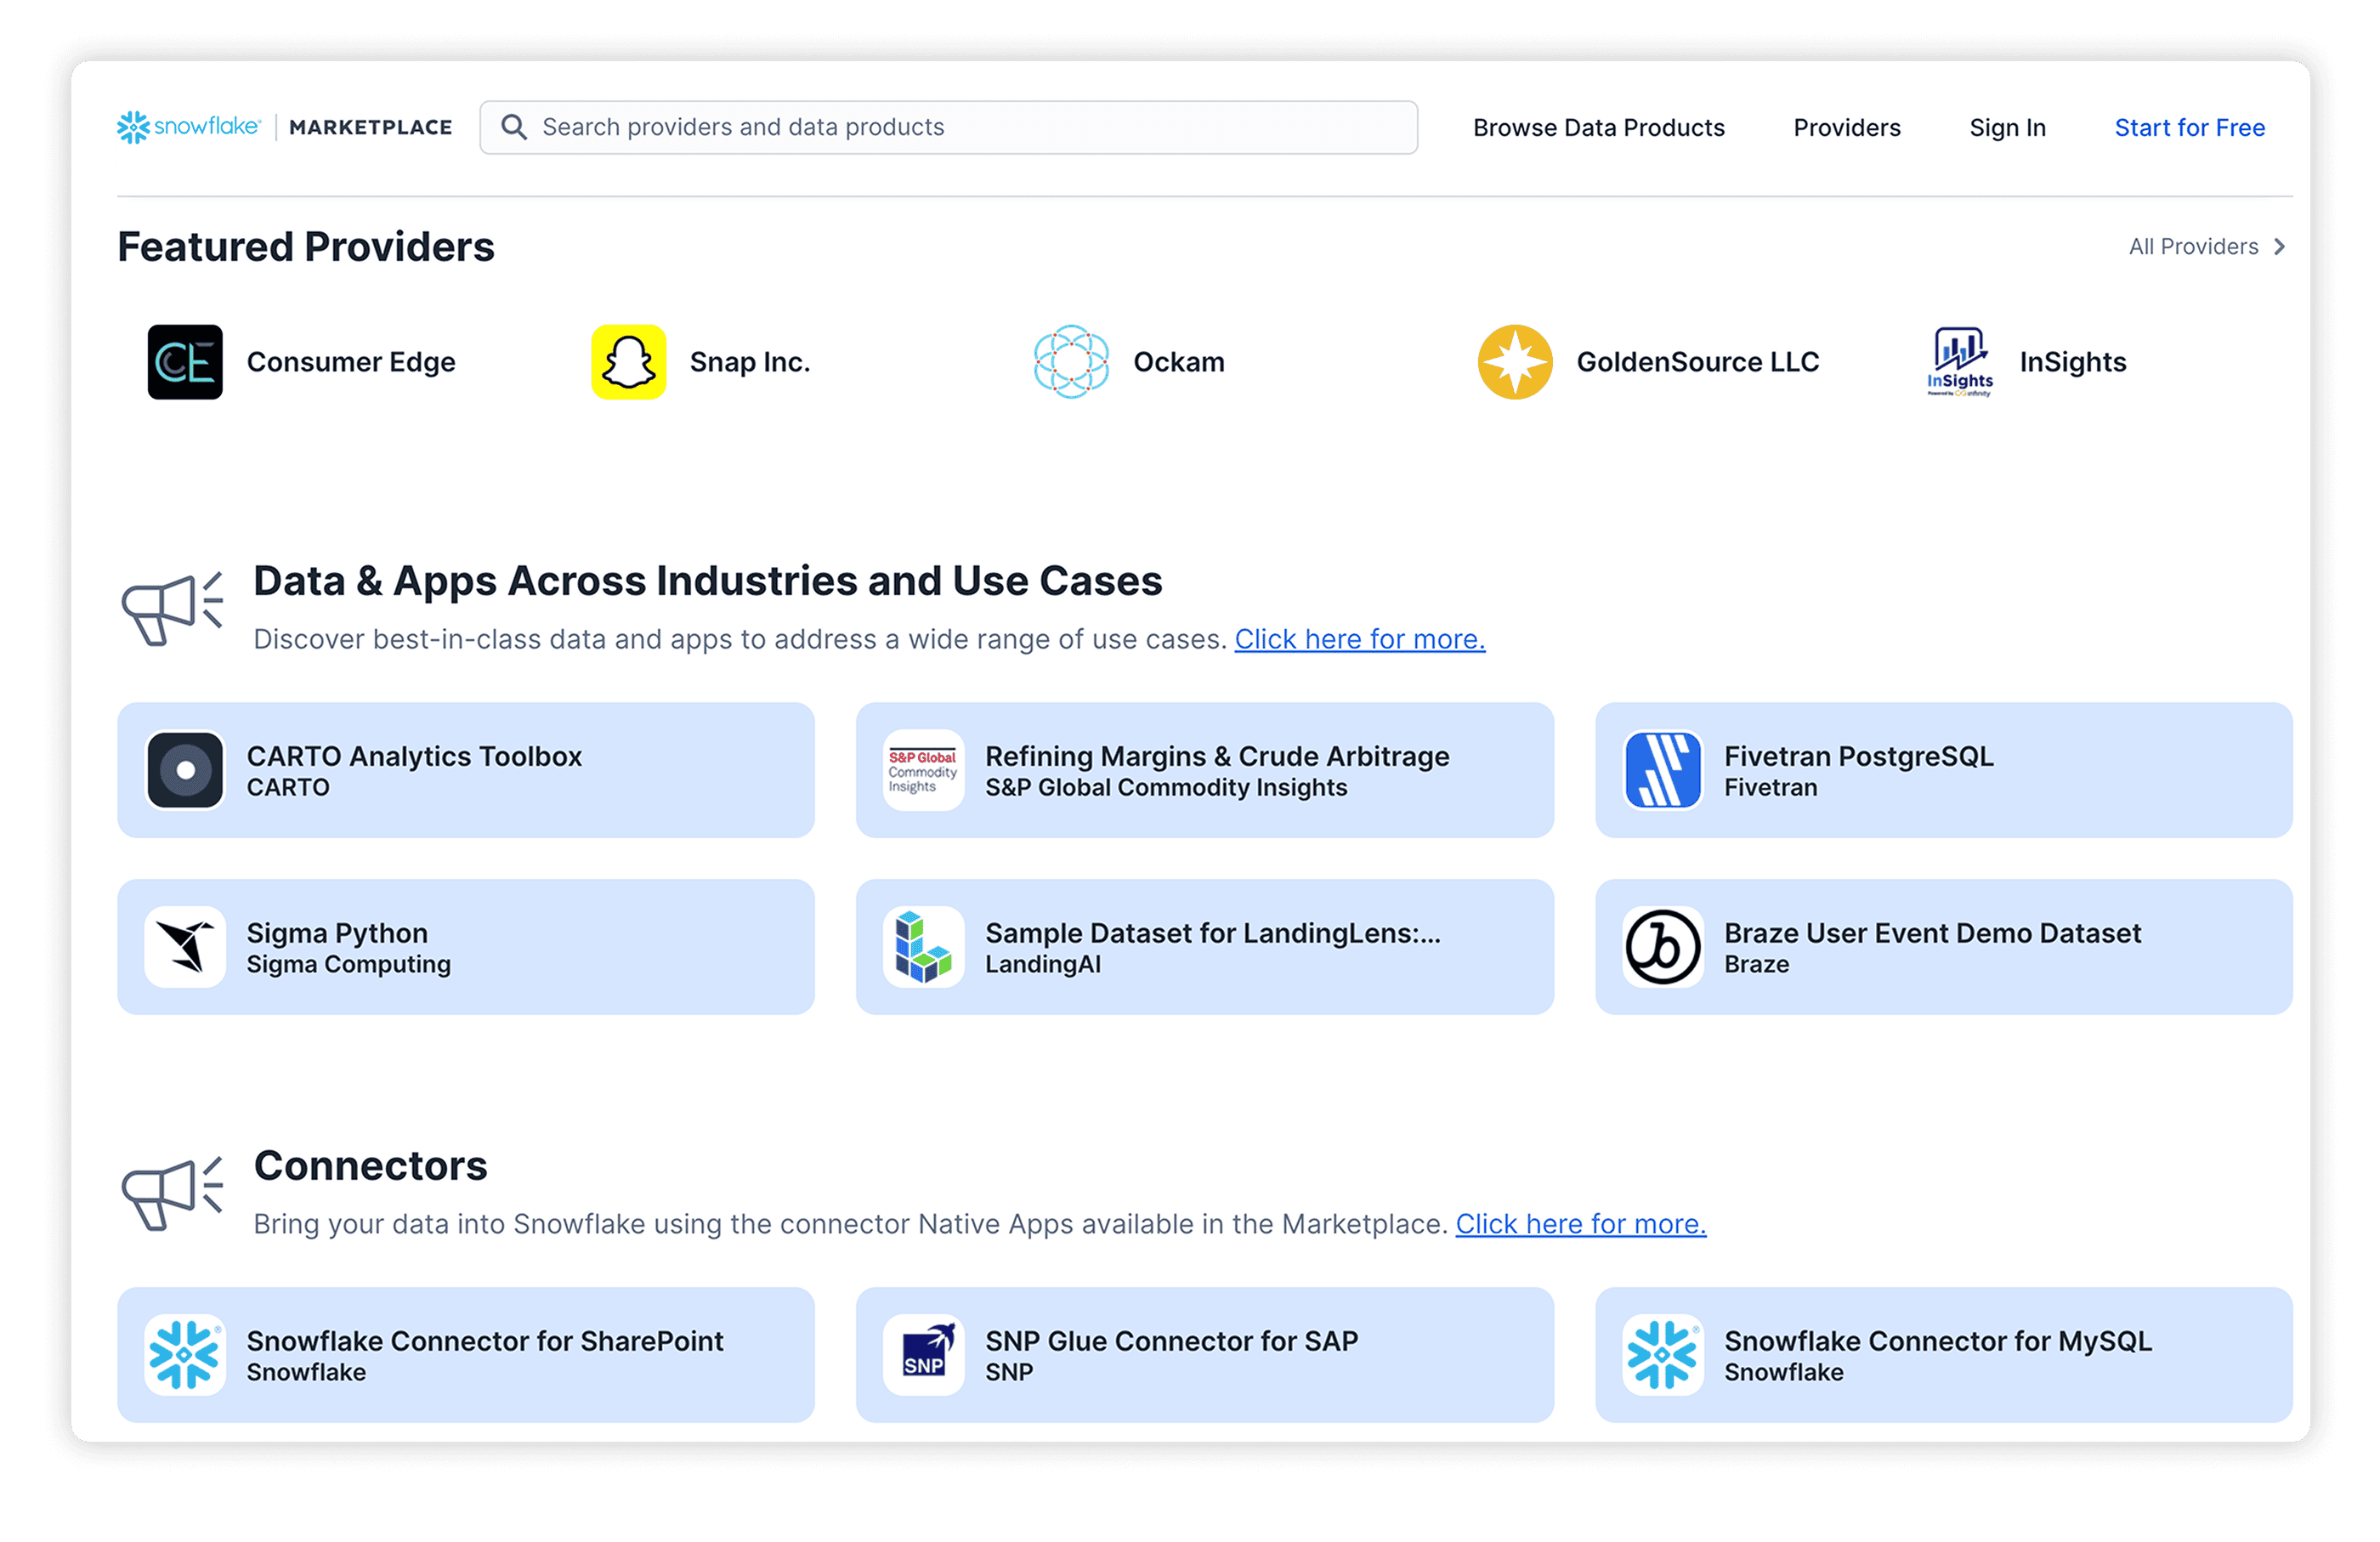This screenshot has width=2380, height=1542.
Task: Click the CARTO Analytics Toolbox icon
Action: pos(186,770)
